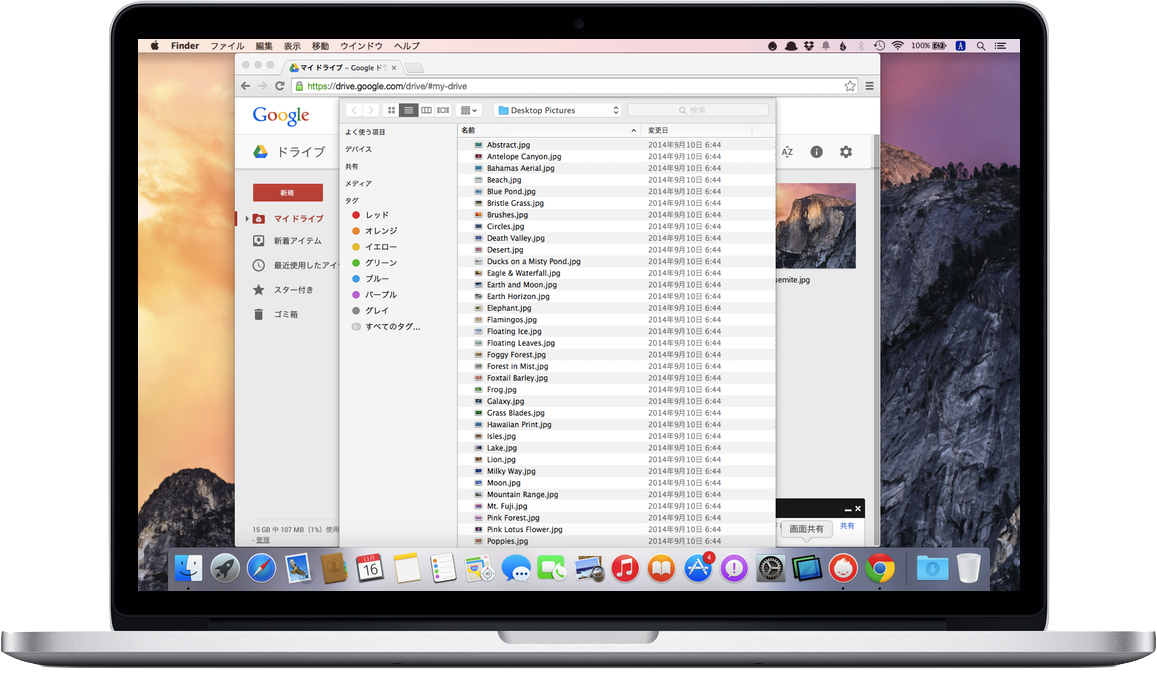
Task: Open App Store icon with badge
Action: (x=697, y=568)
